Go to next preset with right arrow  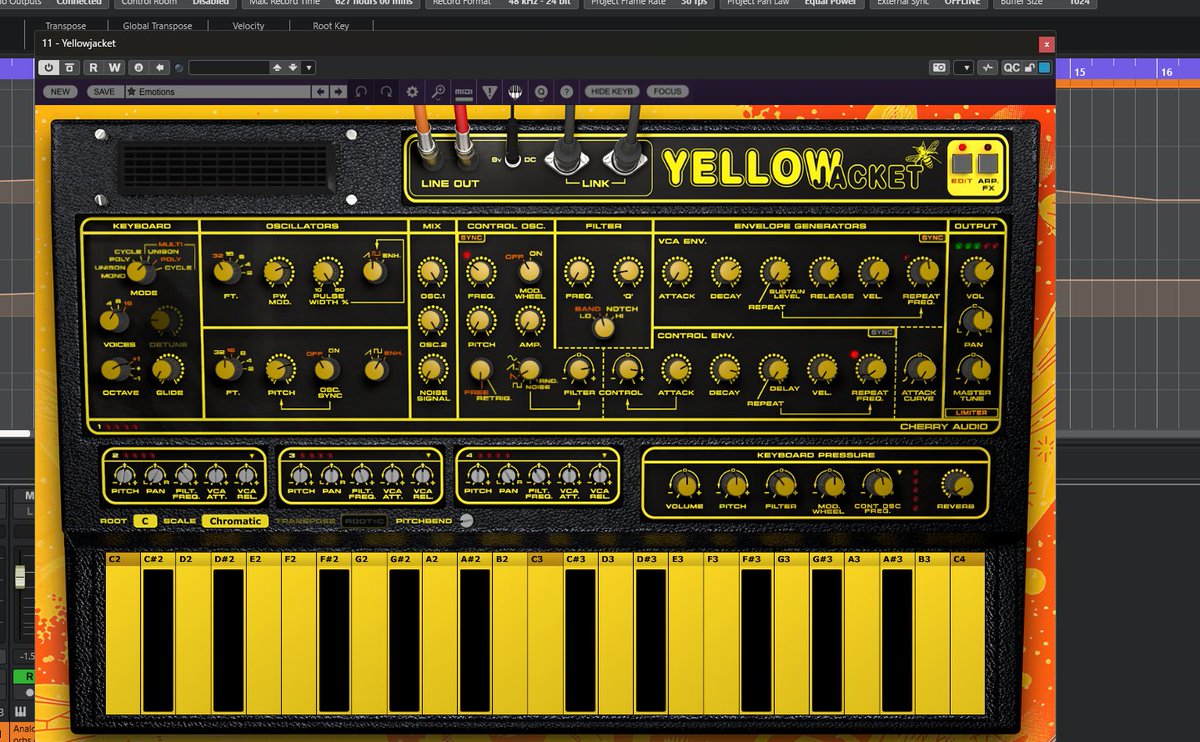(338, 91)
